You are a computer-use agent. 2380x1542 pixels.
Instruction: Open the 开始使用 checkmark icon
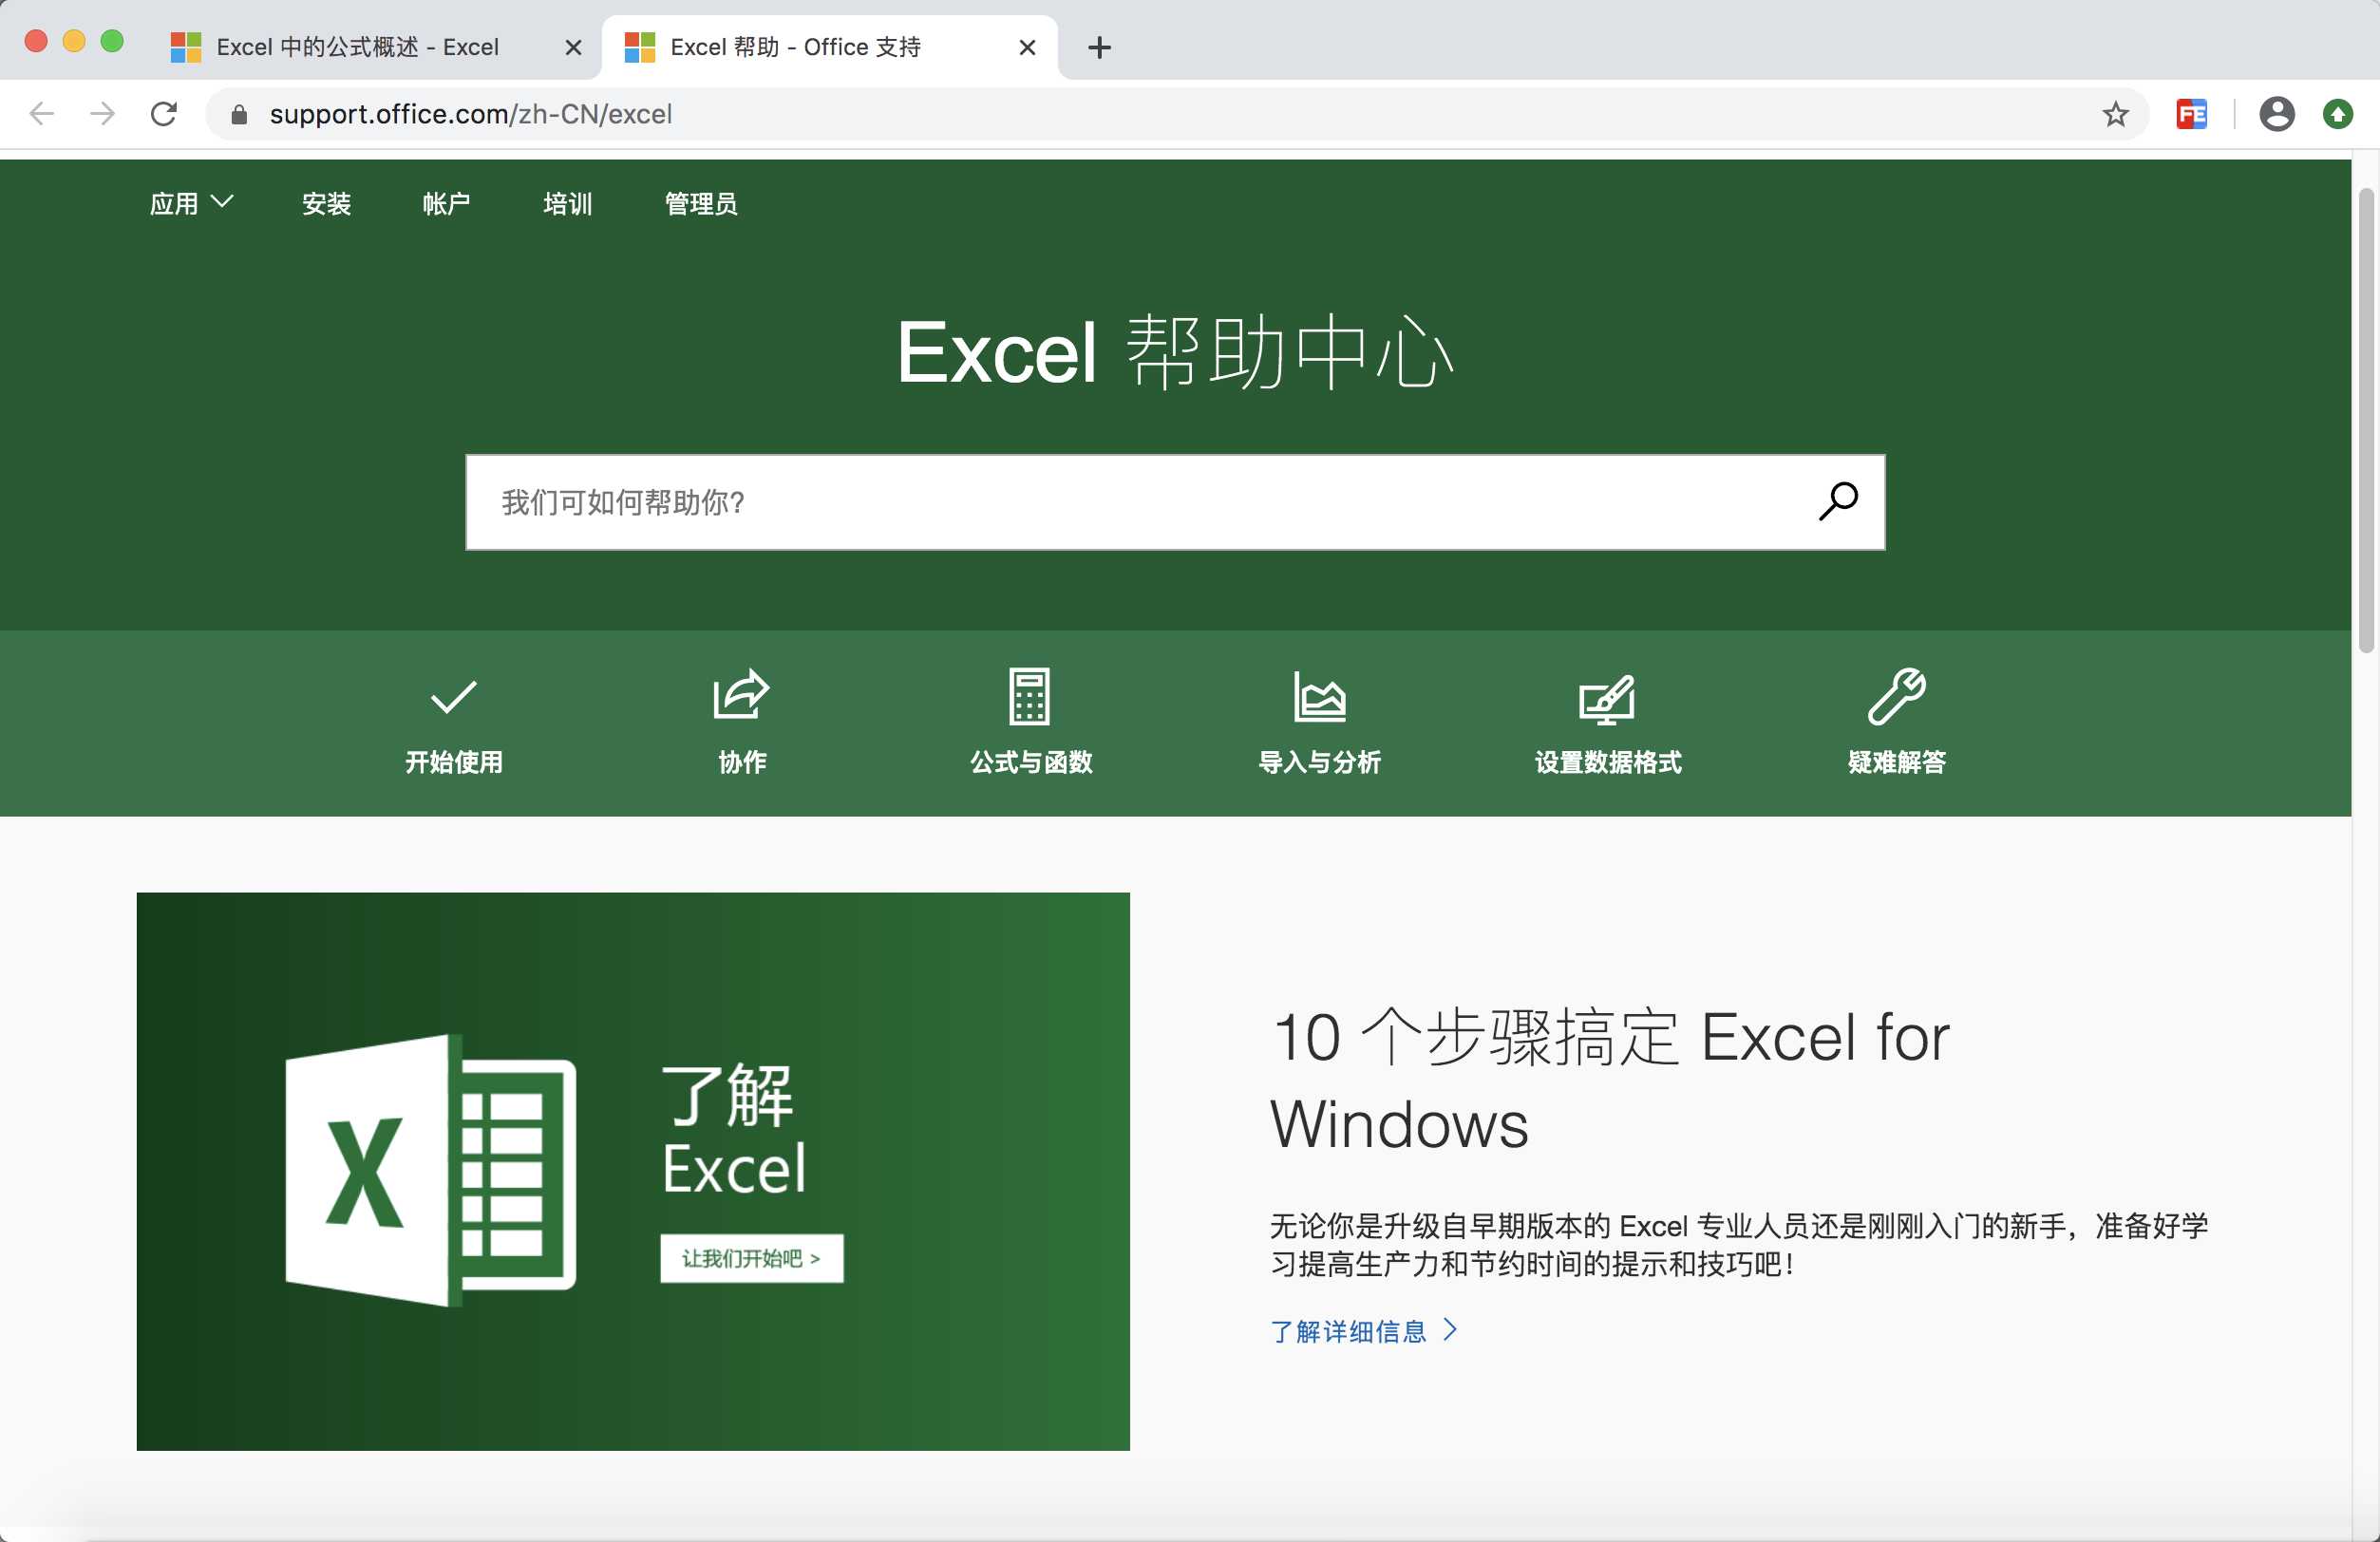pyautogui.click(x=453, y=696)
